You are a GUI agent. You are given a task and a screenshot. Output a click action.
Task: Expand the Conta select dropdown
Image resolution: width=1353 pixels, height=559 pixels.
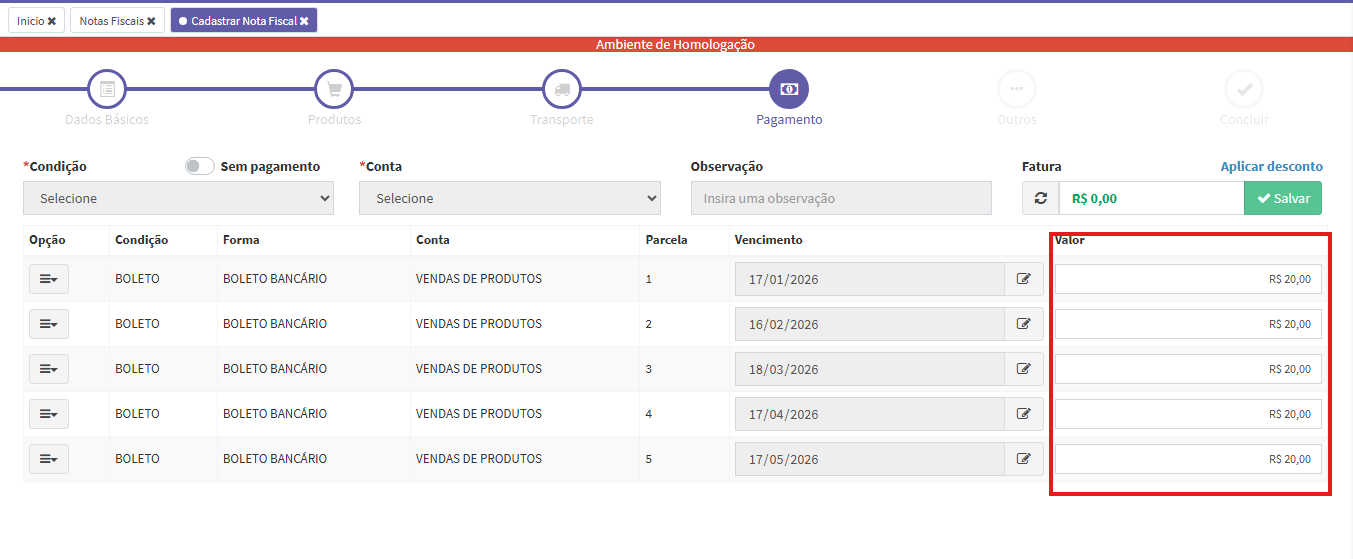(x=509, y=198)
